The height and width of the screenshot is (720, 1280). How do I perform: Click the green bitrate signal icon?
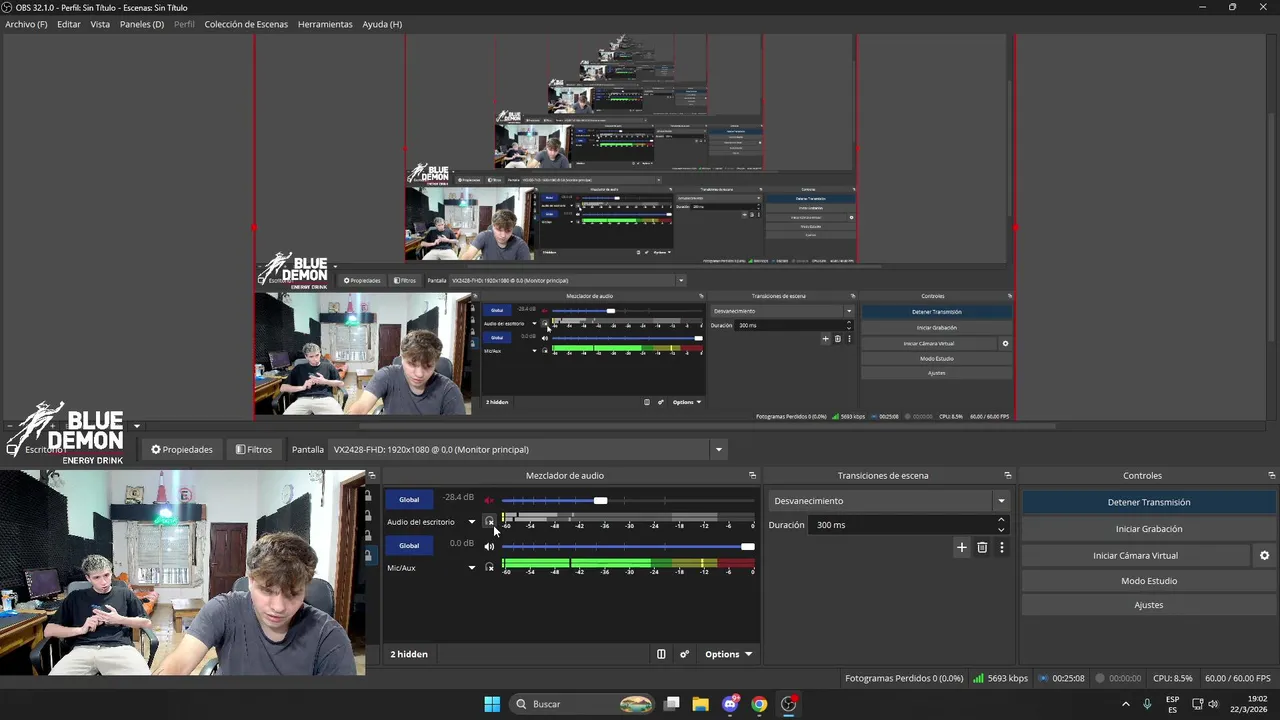[978, 678]
